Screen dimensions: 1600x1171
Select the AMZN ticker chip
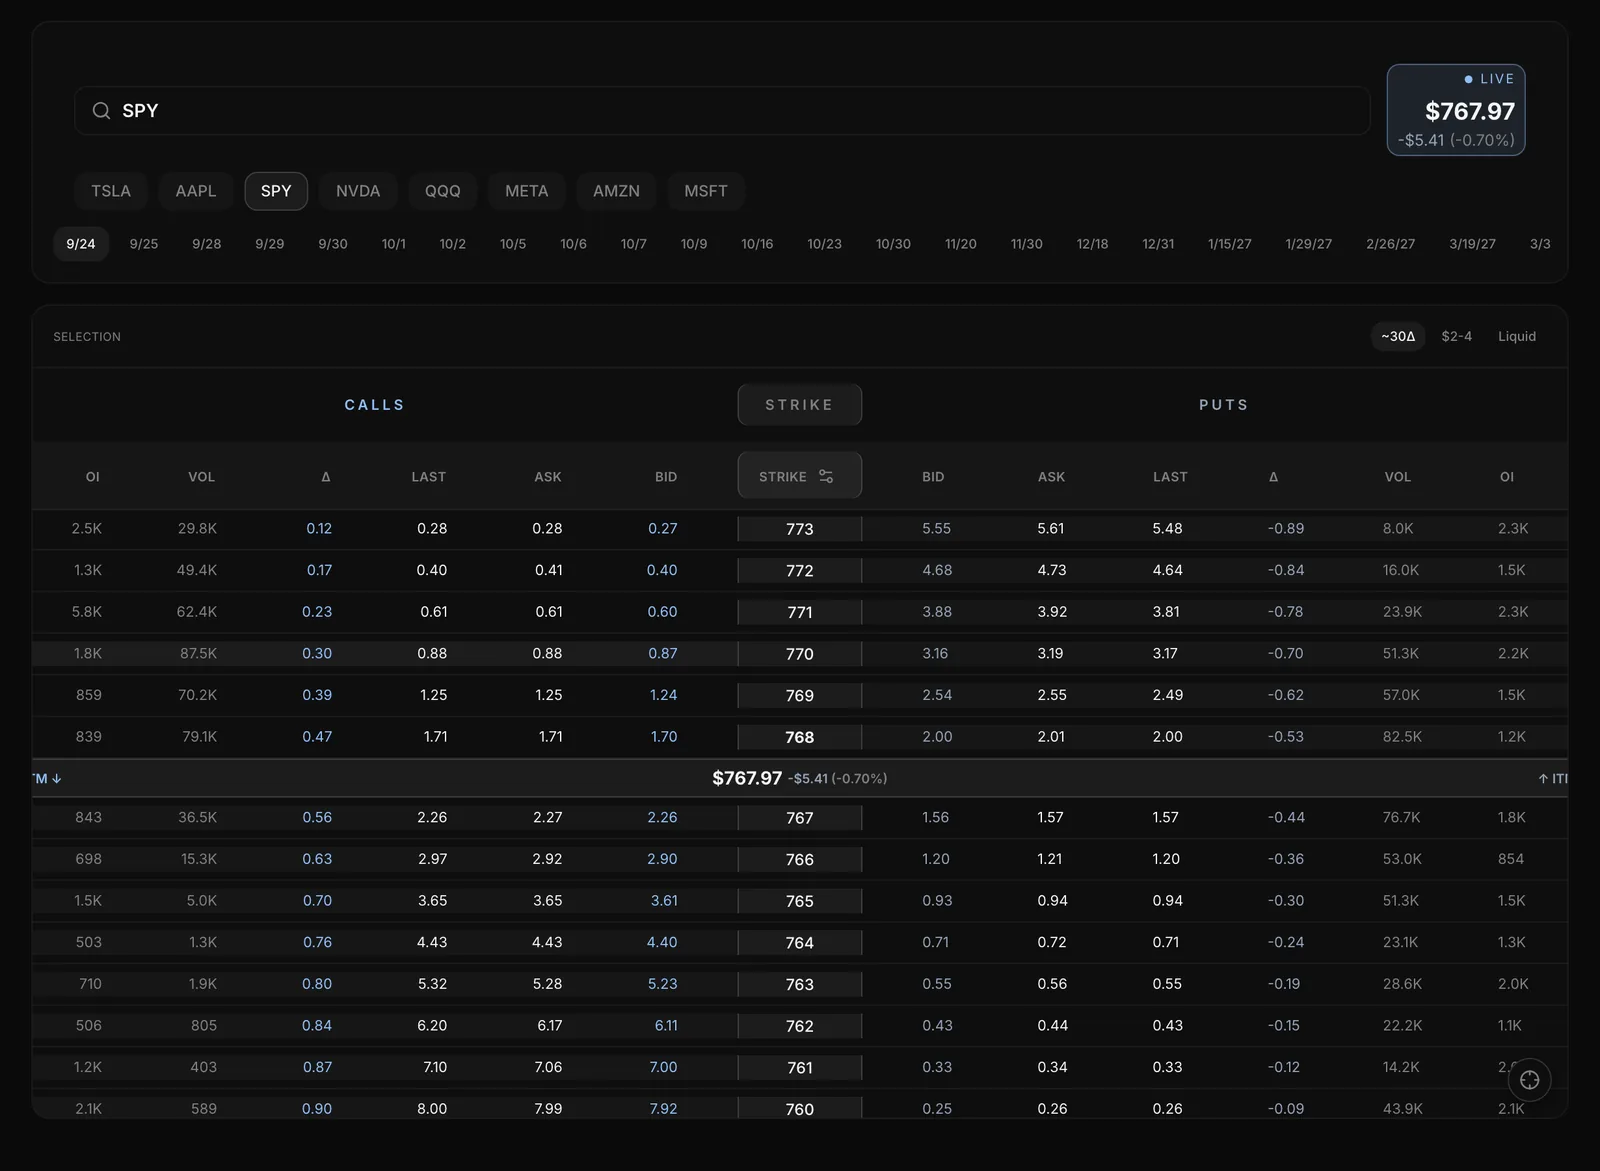616,191
